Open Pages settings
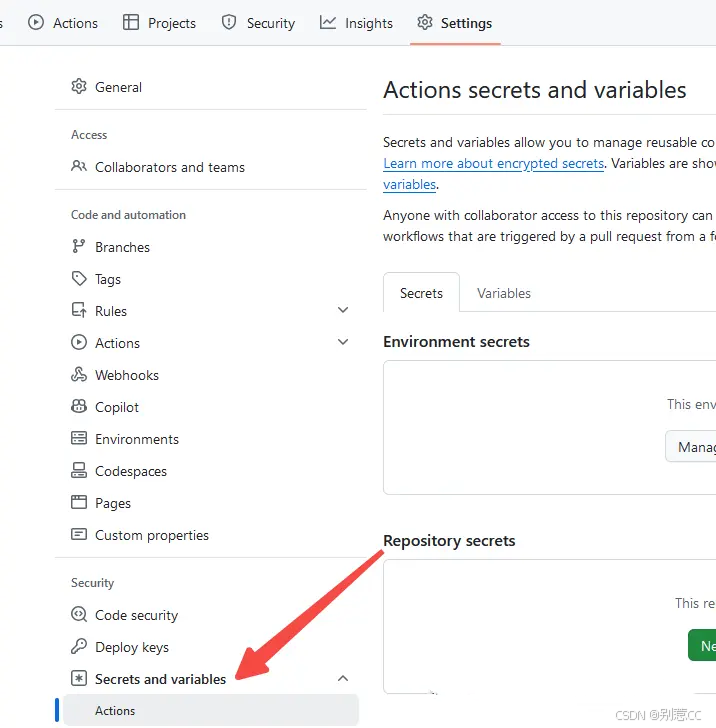The width and height of the screenshot is (716, 728). pos(211,503)
